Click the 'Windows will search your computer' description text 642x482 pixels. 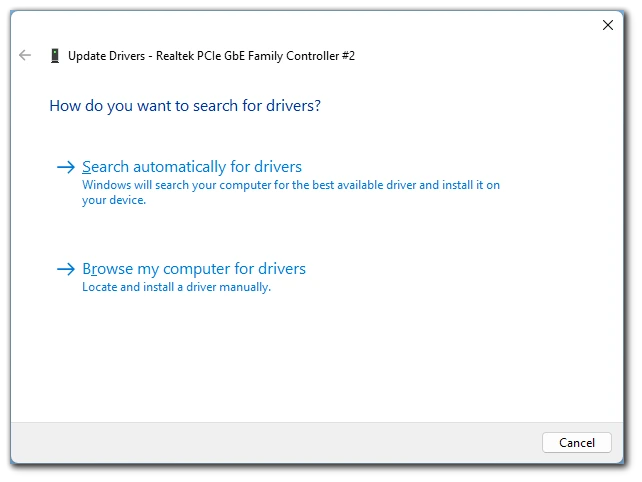click(291, 192)
